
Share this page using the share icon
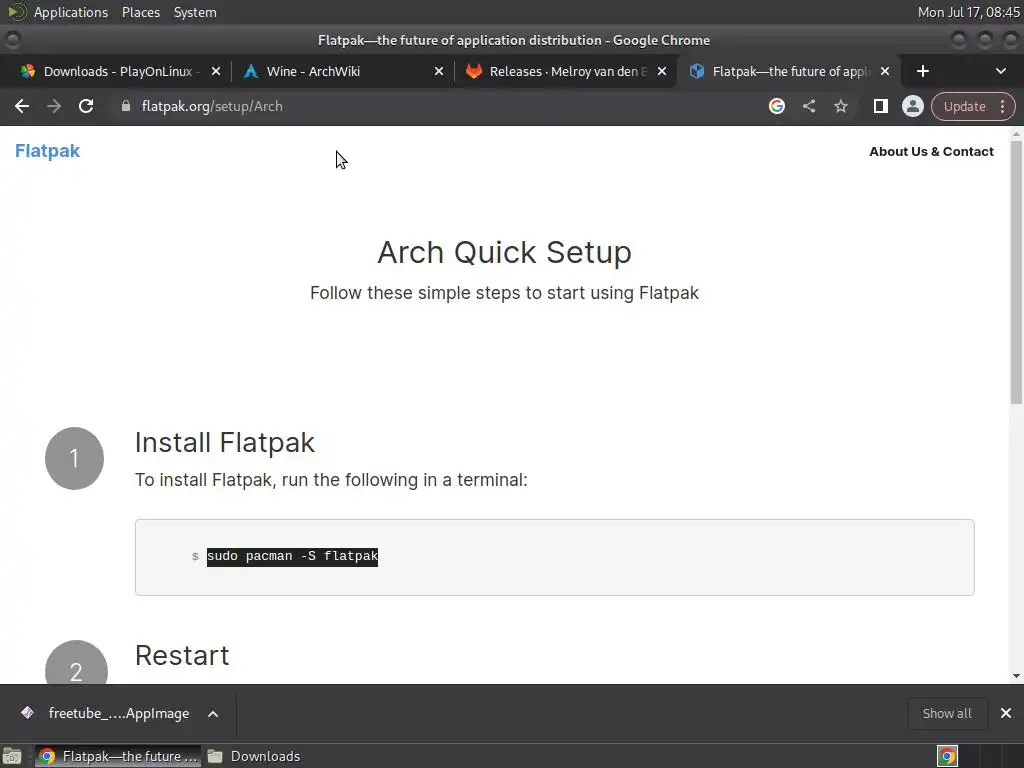pyautogui.click(x=808, y=106)
